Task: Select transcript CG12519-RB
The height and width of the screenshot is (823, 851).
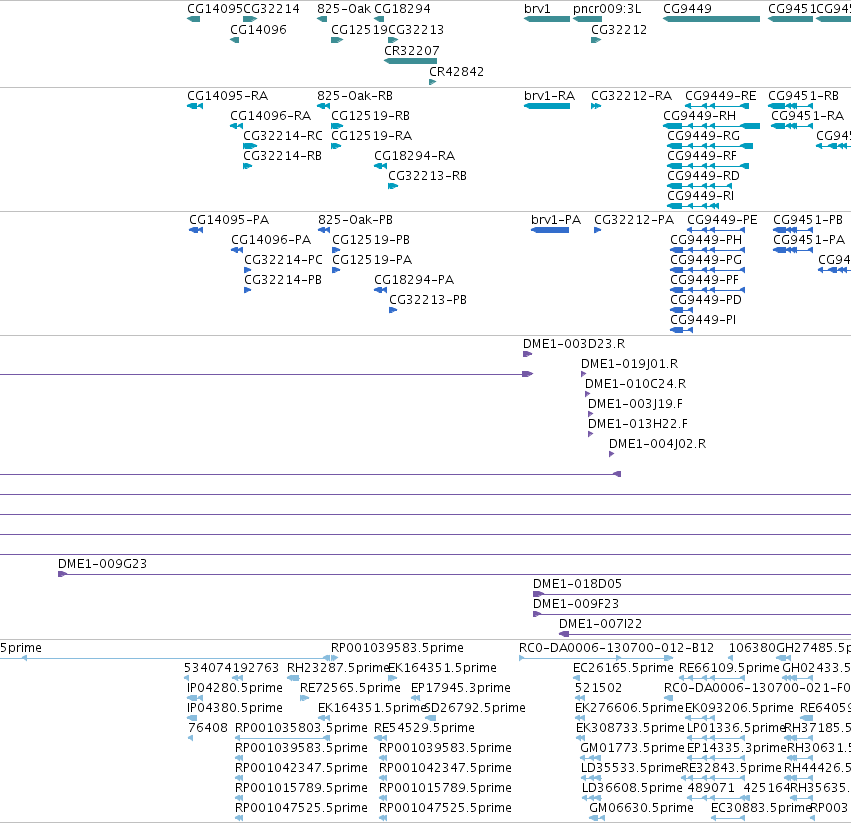Action: coord(370,116)
